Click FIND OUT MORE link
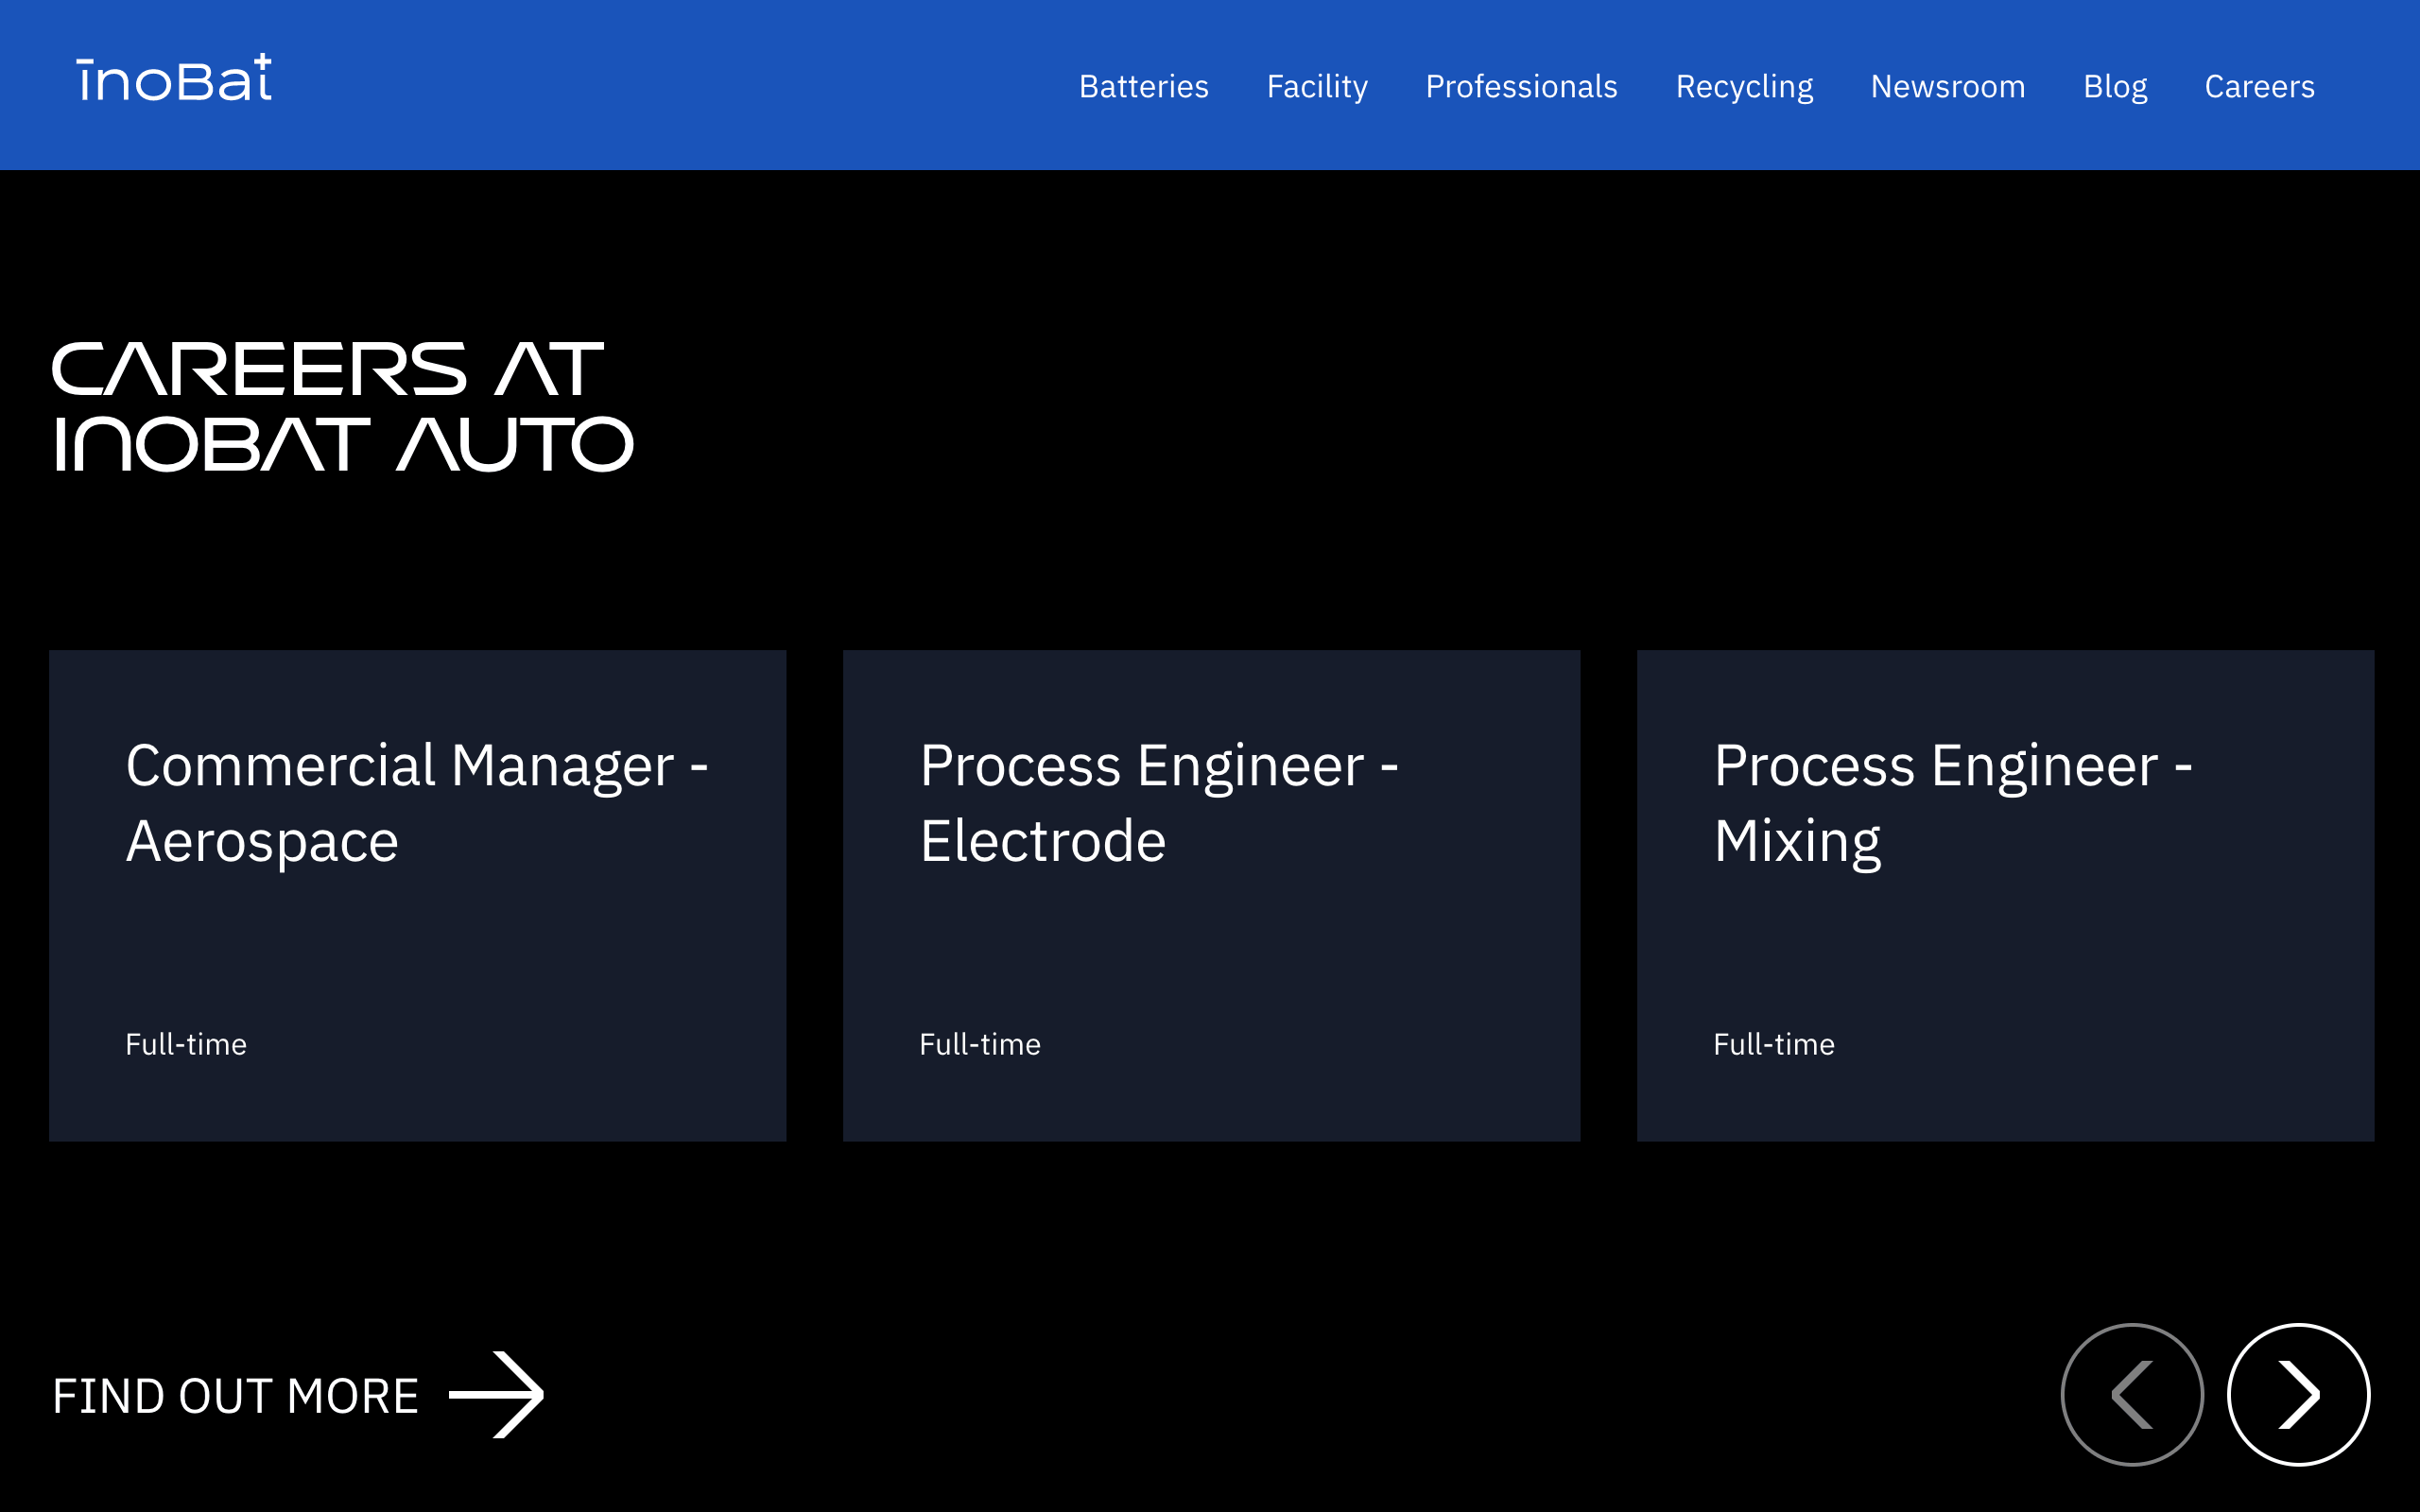2420x1512 pixels. (x=298, y=1395)
